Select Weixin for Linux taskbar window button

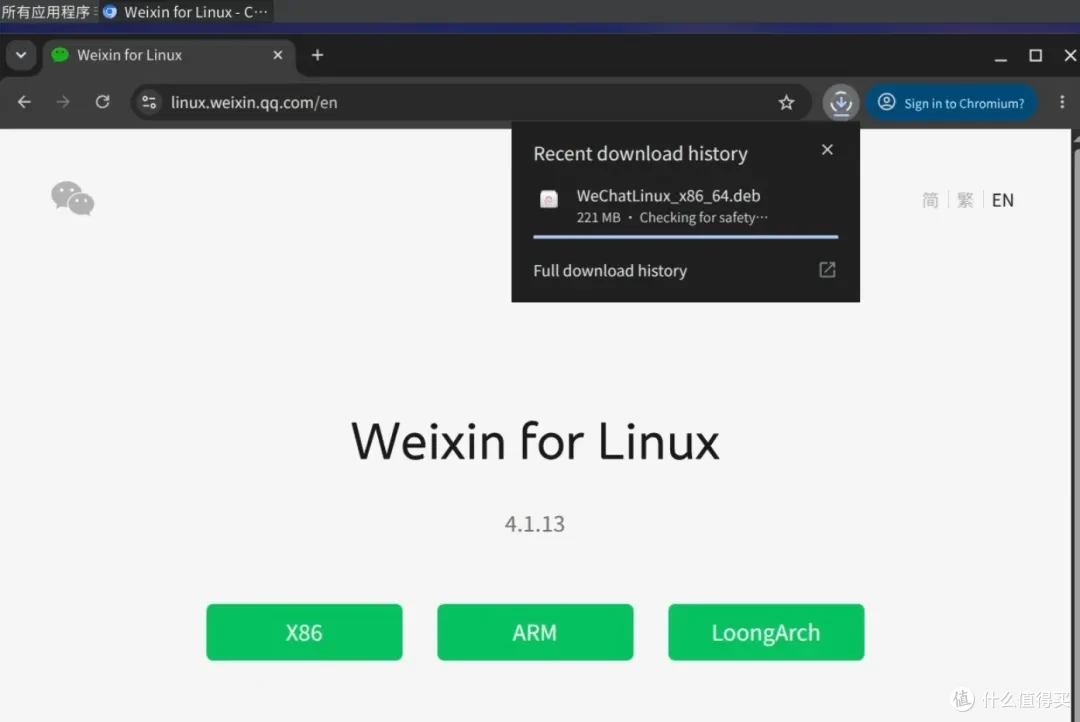pyautogui.click(x=186, y=12)
